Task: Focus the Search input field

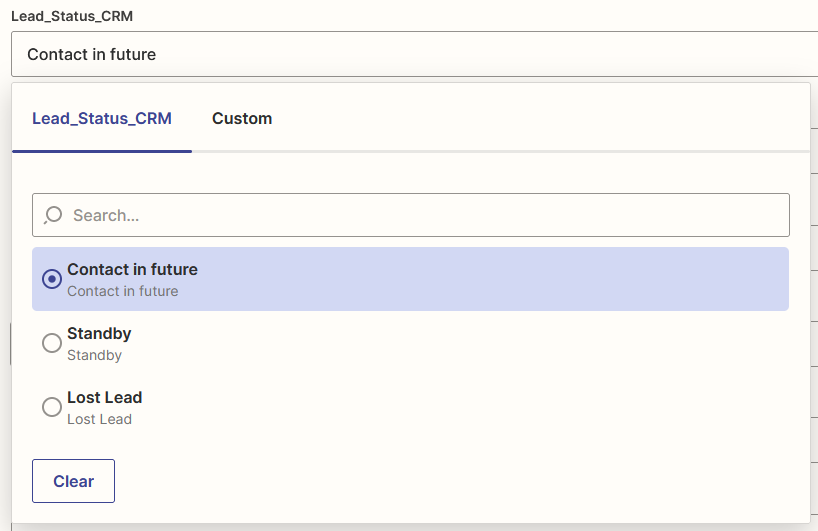Action: point(420,215)
